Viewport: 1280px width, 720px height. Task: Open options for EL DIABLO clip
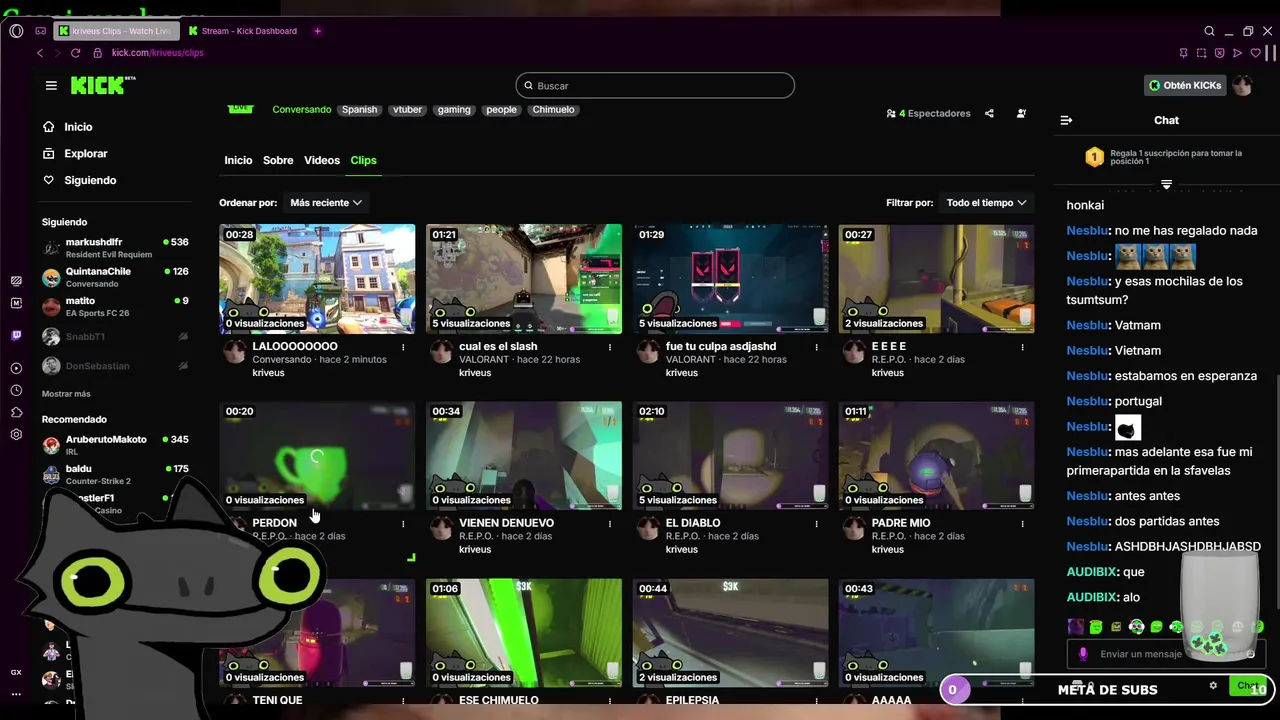tap(817, 523)
